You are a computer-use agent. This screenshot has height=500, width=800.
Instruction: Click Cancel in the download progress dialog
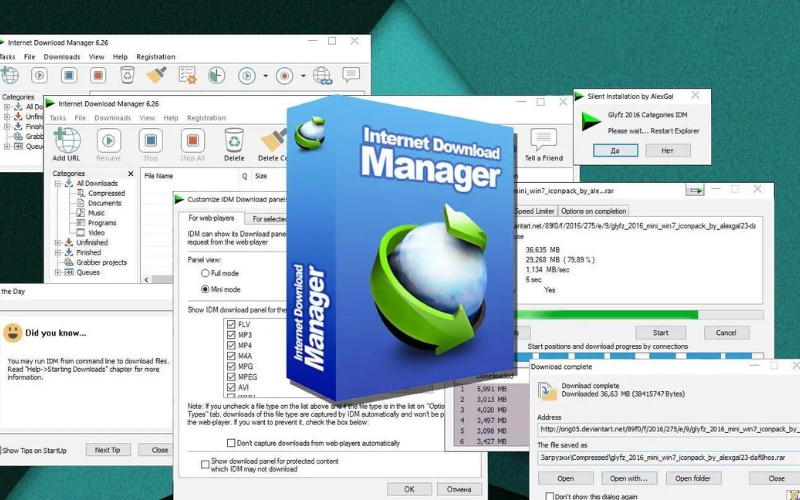click(726, 333)
